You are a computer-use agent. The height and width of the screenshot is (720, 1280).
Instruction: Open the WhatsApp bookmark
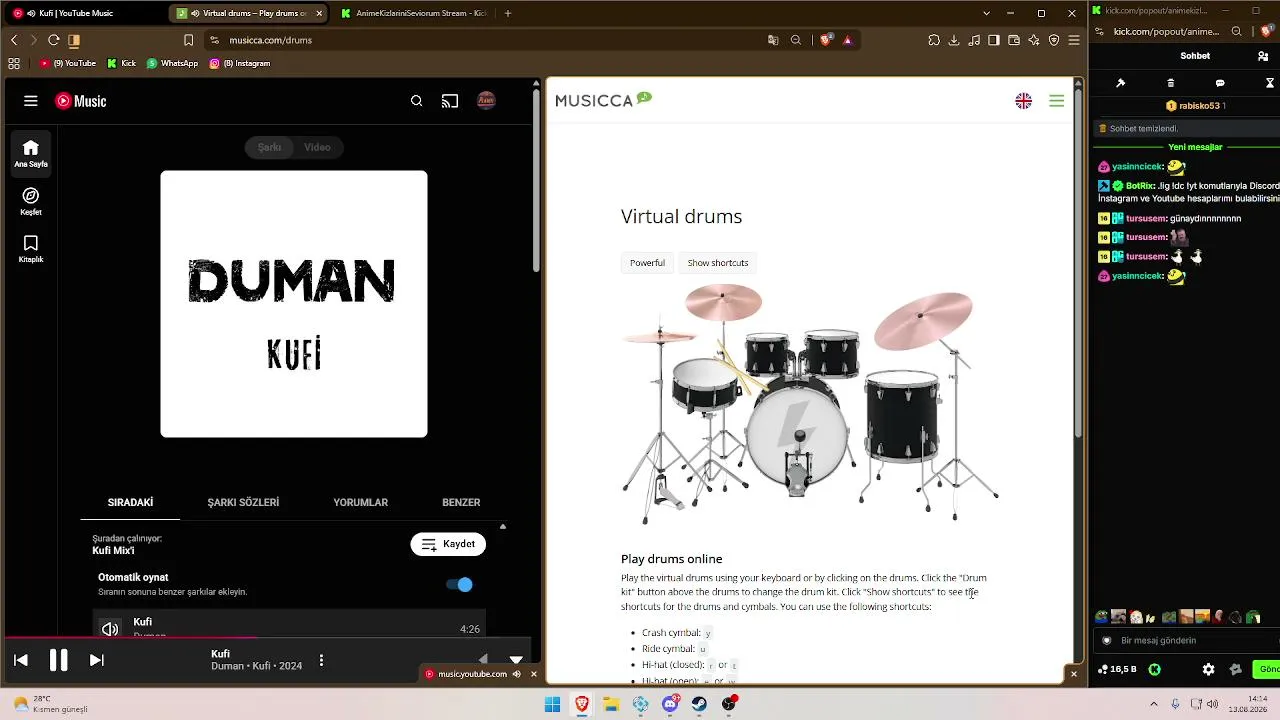point(172,63)
